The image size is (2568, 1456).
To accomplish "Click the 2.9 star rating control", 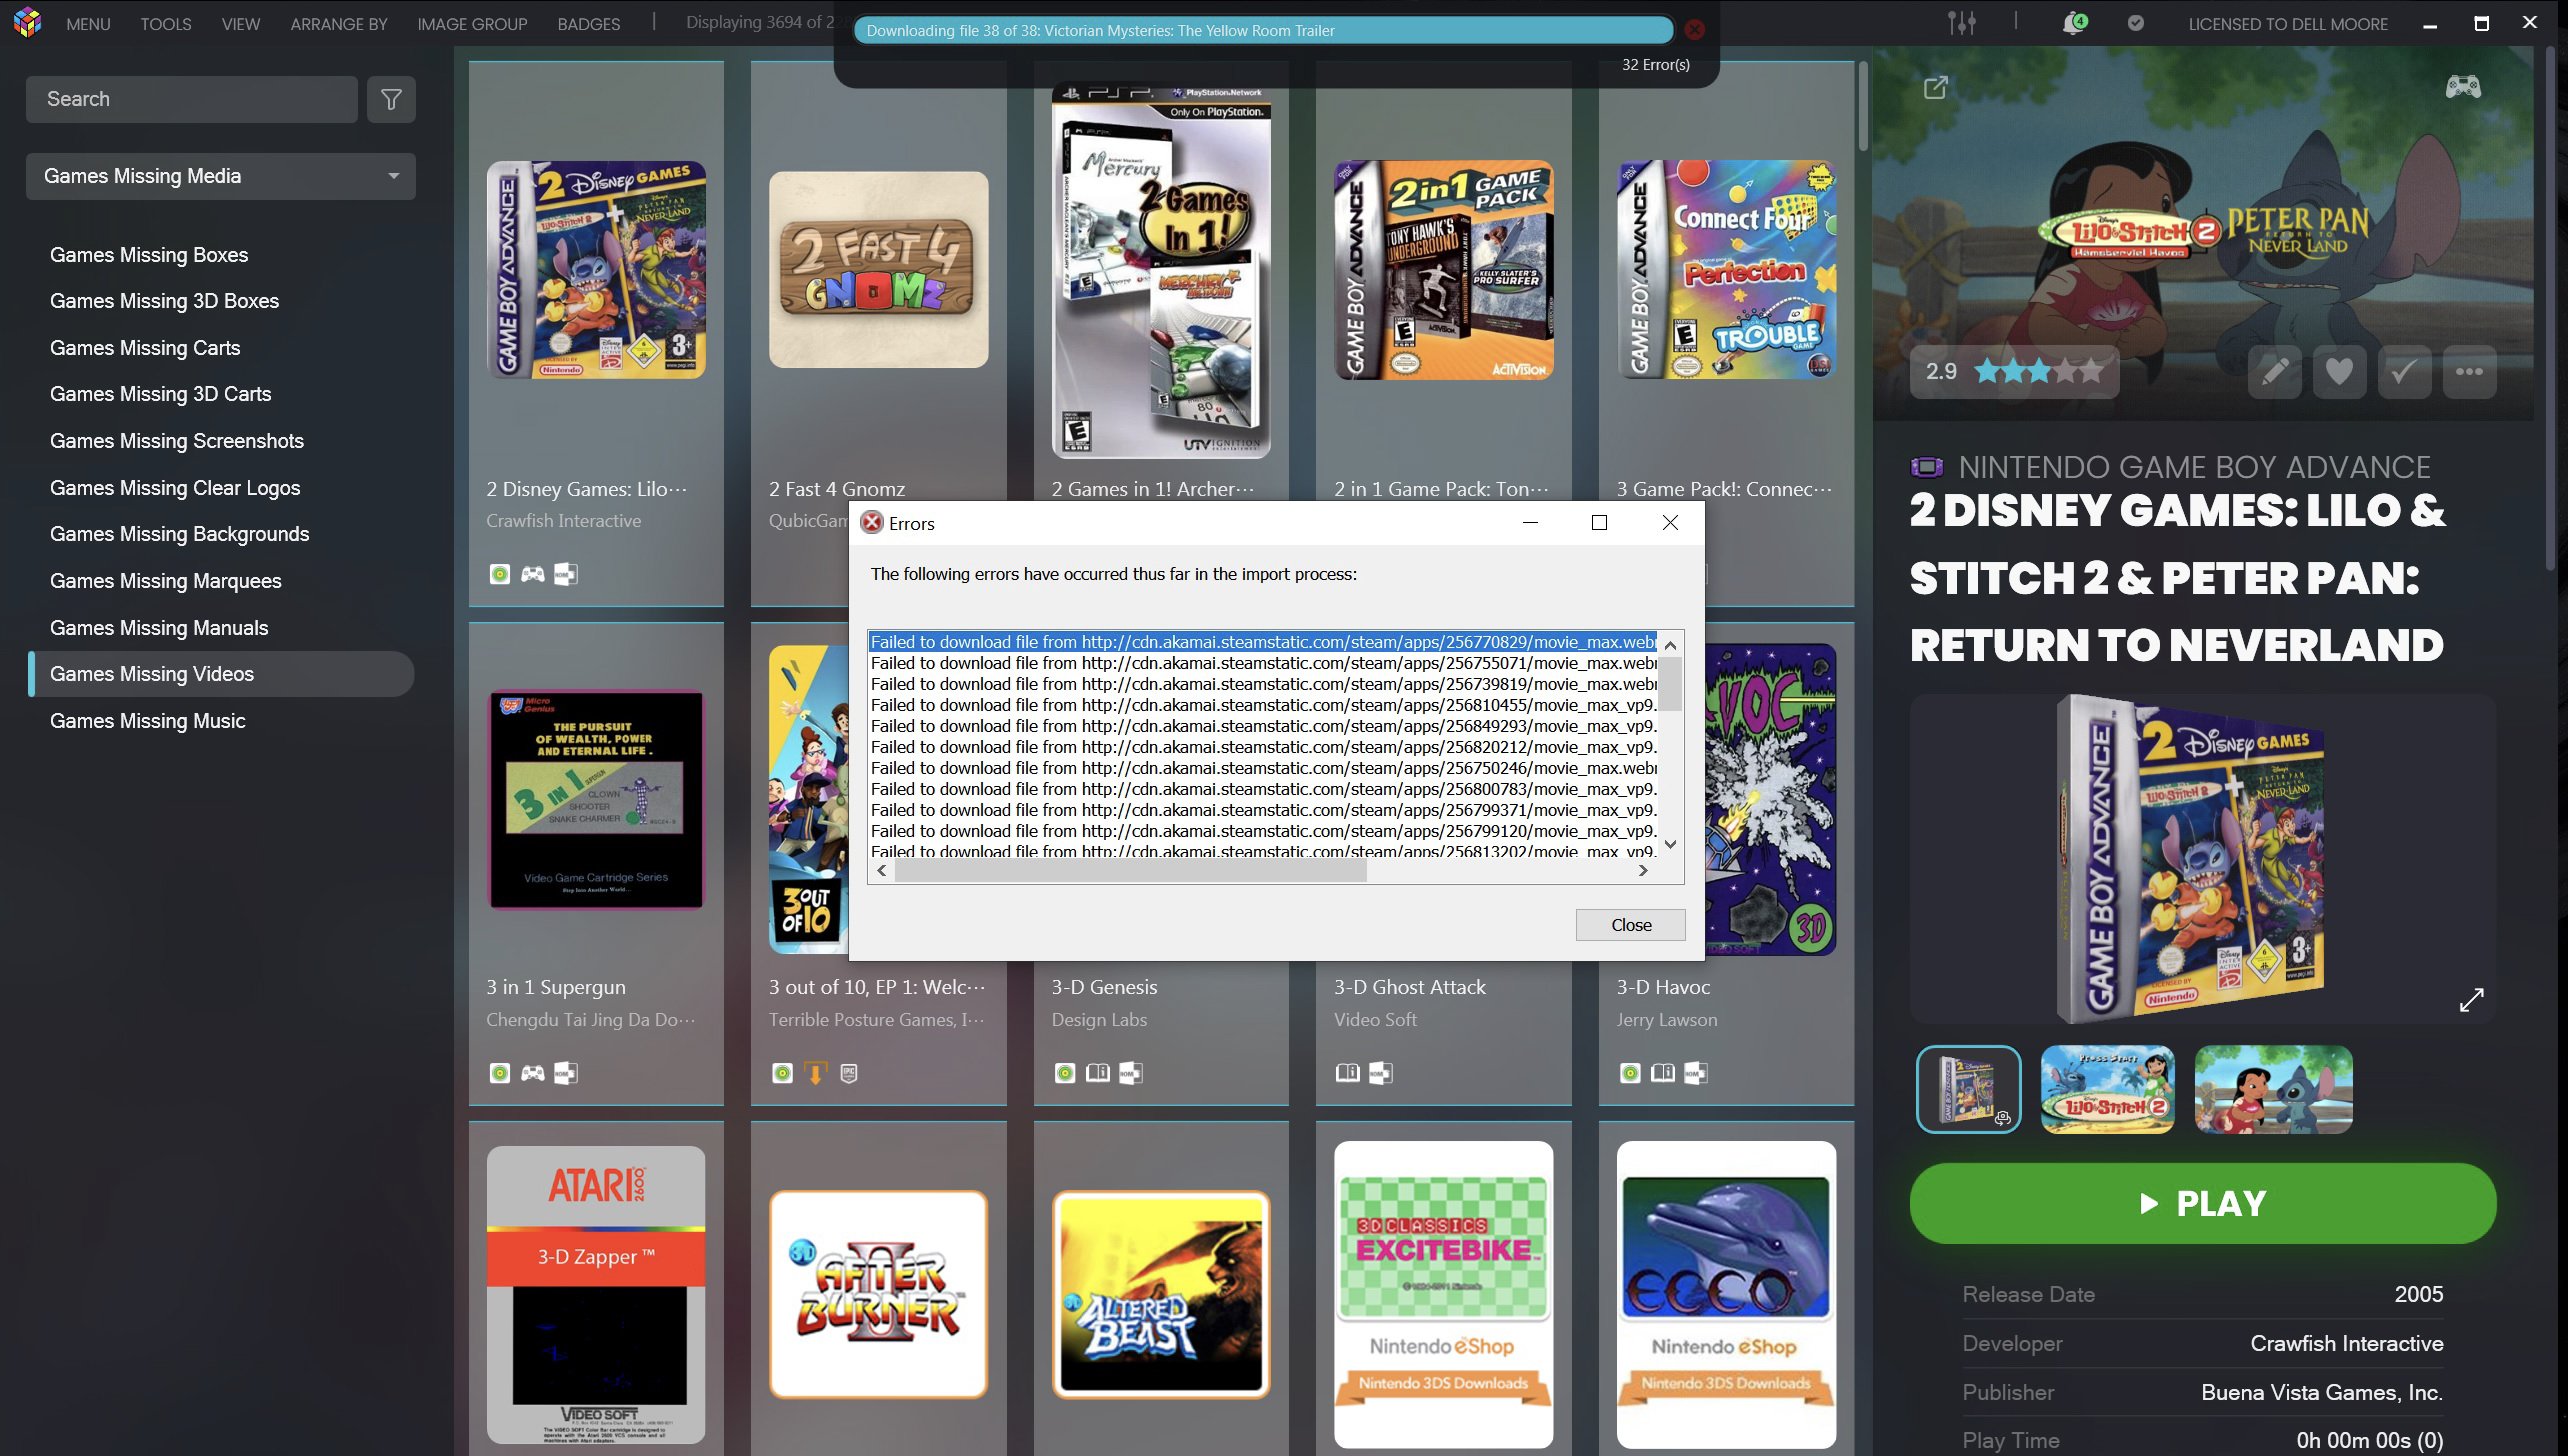I will click(x=2014, y=372).
